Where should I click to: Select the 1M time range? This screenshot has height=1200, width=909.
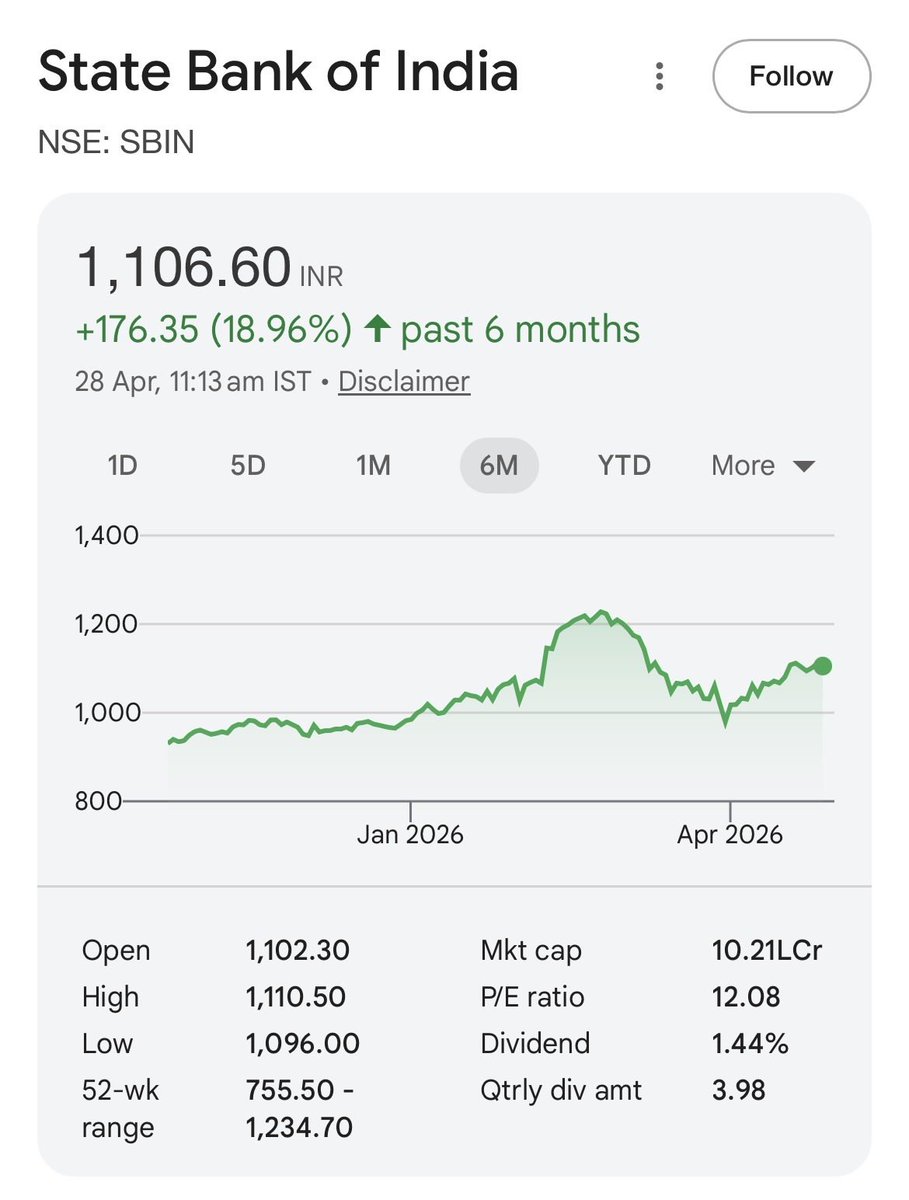pyautogui.click(x=373, y=465)
